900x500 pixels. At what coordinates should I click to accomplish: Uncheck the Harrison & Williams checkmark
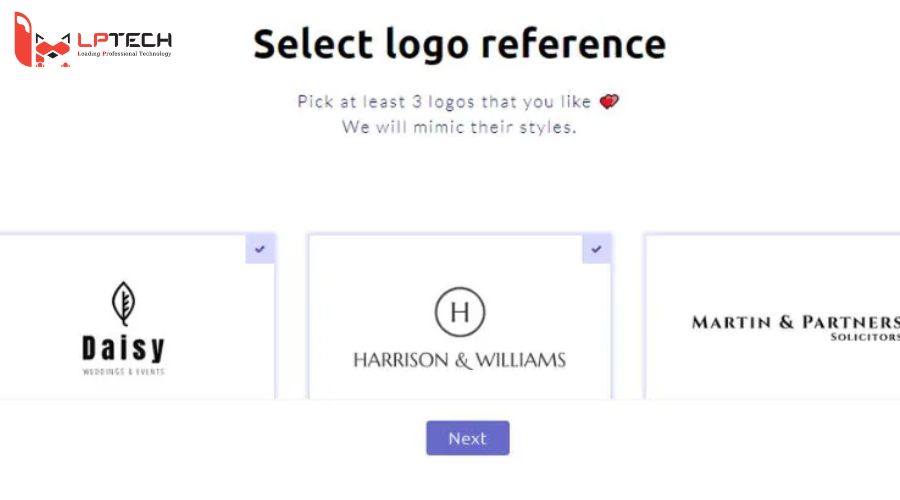(597, 249)
